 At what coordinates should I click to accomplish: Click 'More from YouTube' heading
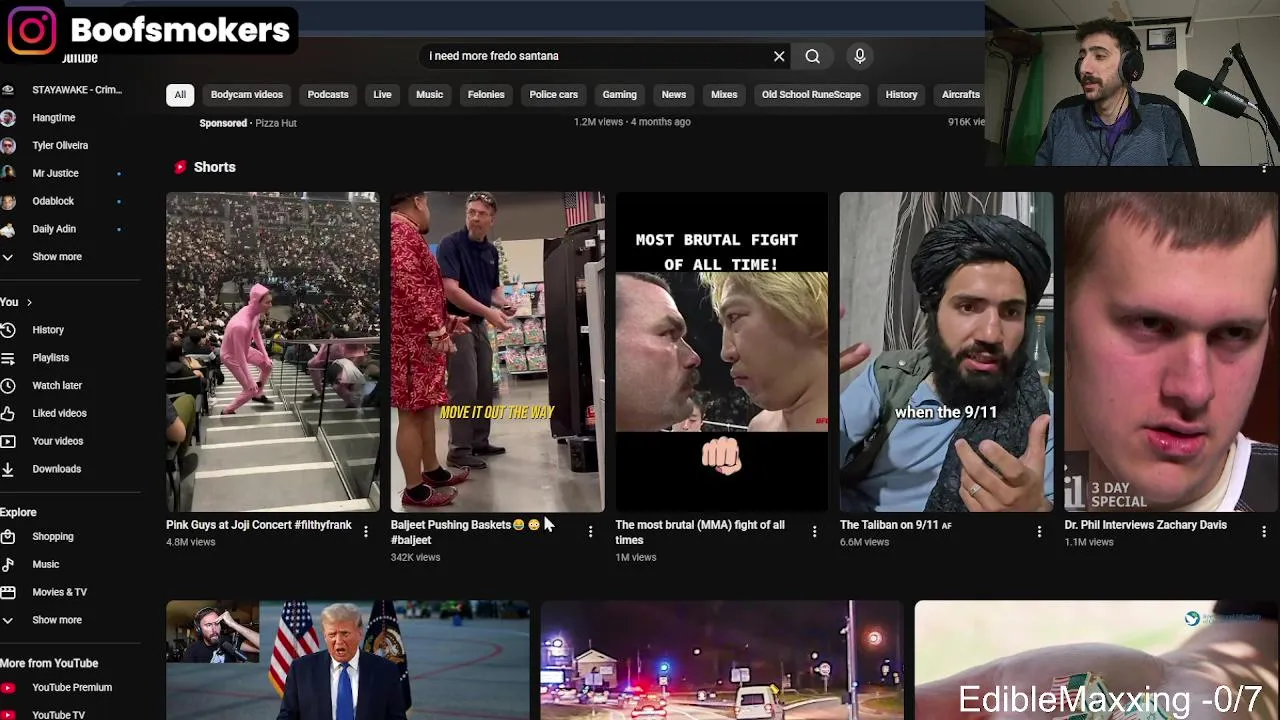click(x=49, y=663)
